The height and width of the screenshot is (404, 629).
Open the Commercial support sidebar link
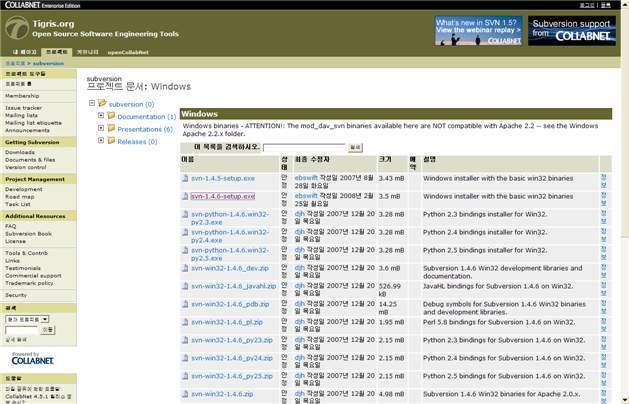click(x=33, y=276)
